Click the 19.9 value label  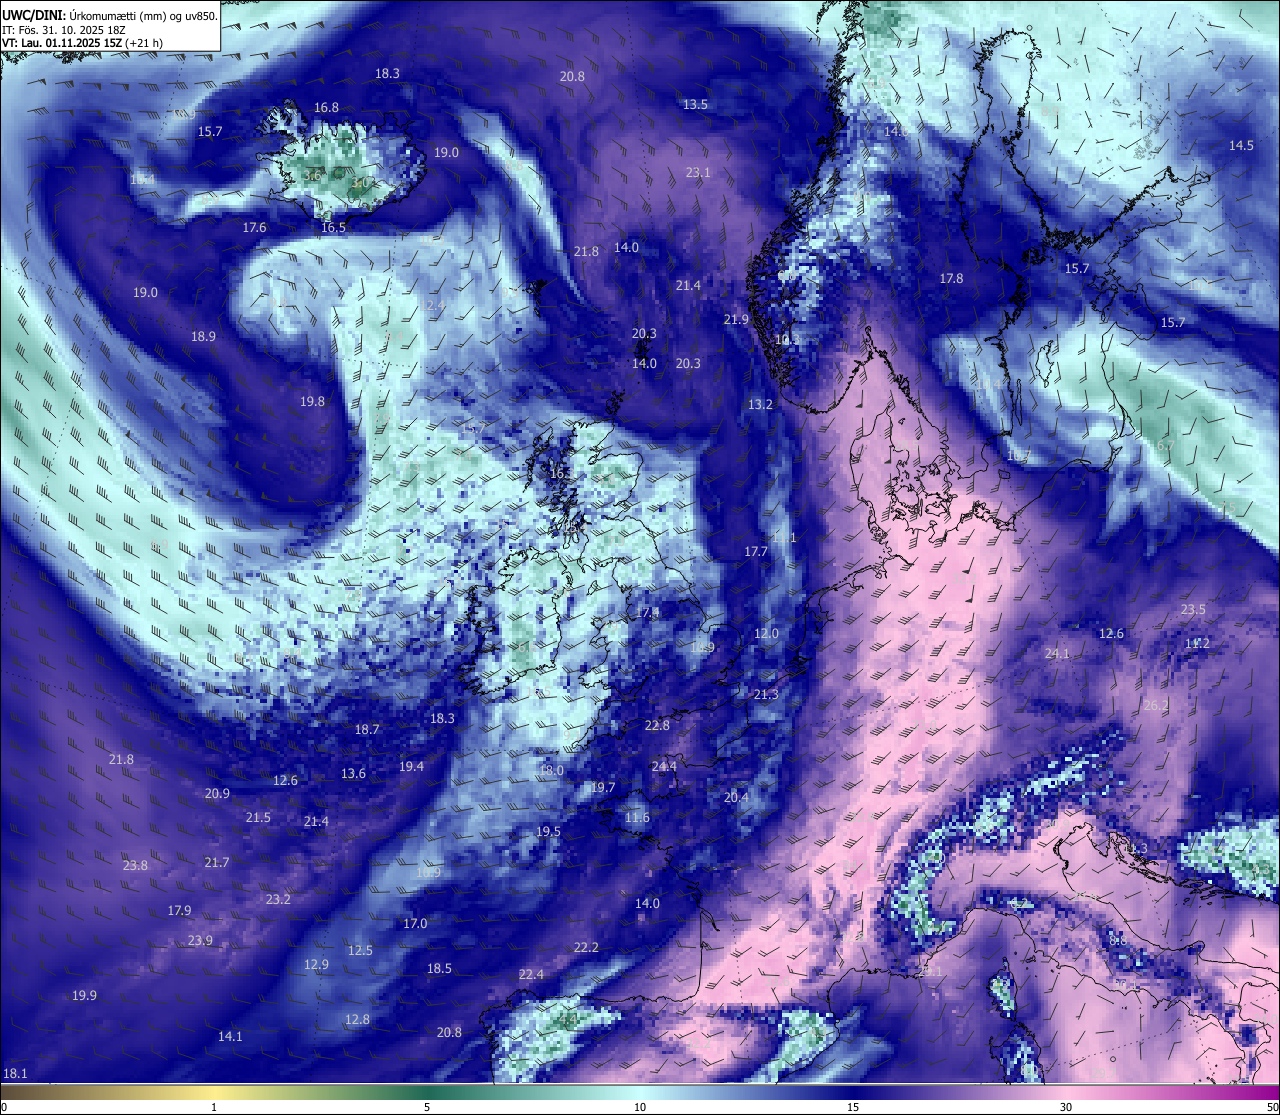84,995
